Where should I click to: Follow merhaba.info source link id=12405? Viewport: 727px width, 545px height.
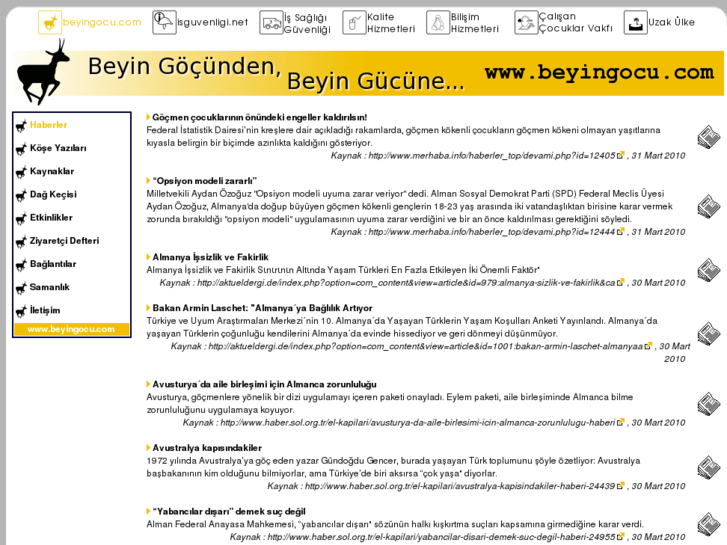tap(492, 155)
